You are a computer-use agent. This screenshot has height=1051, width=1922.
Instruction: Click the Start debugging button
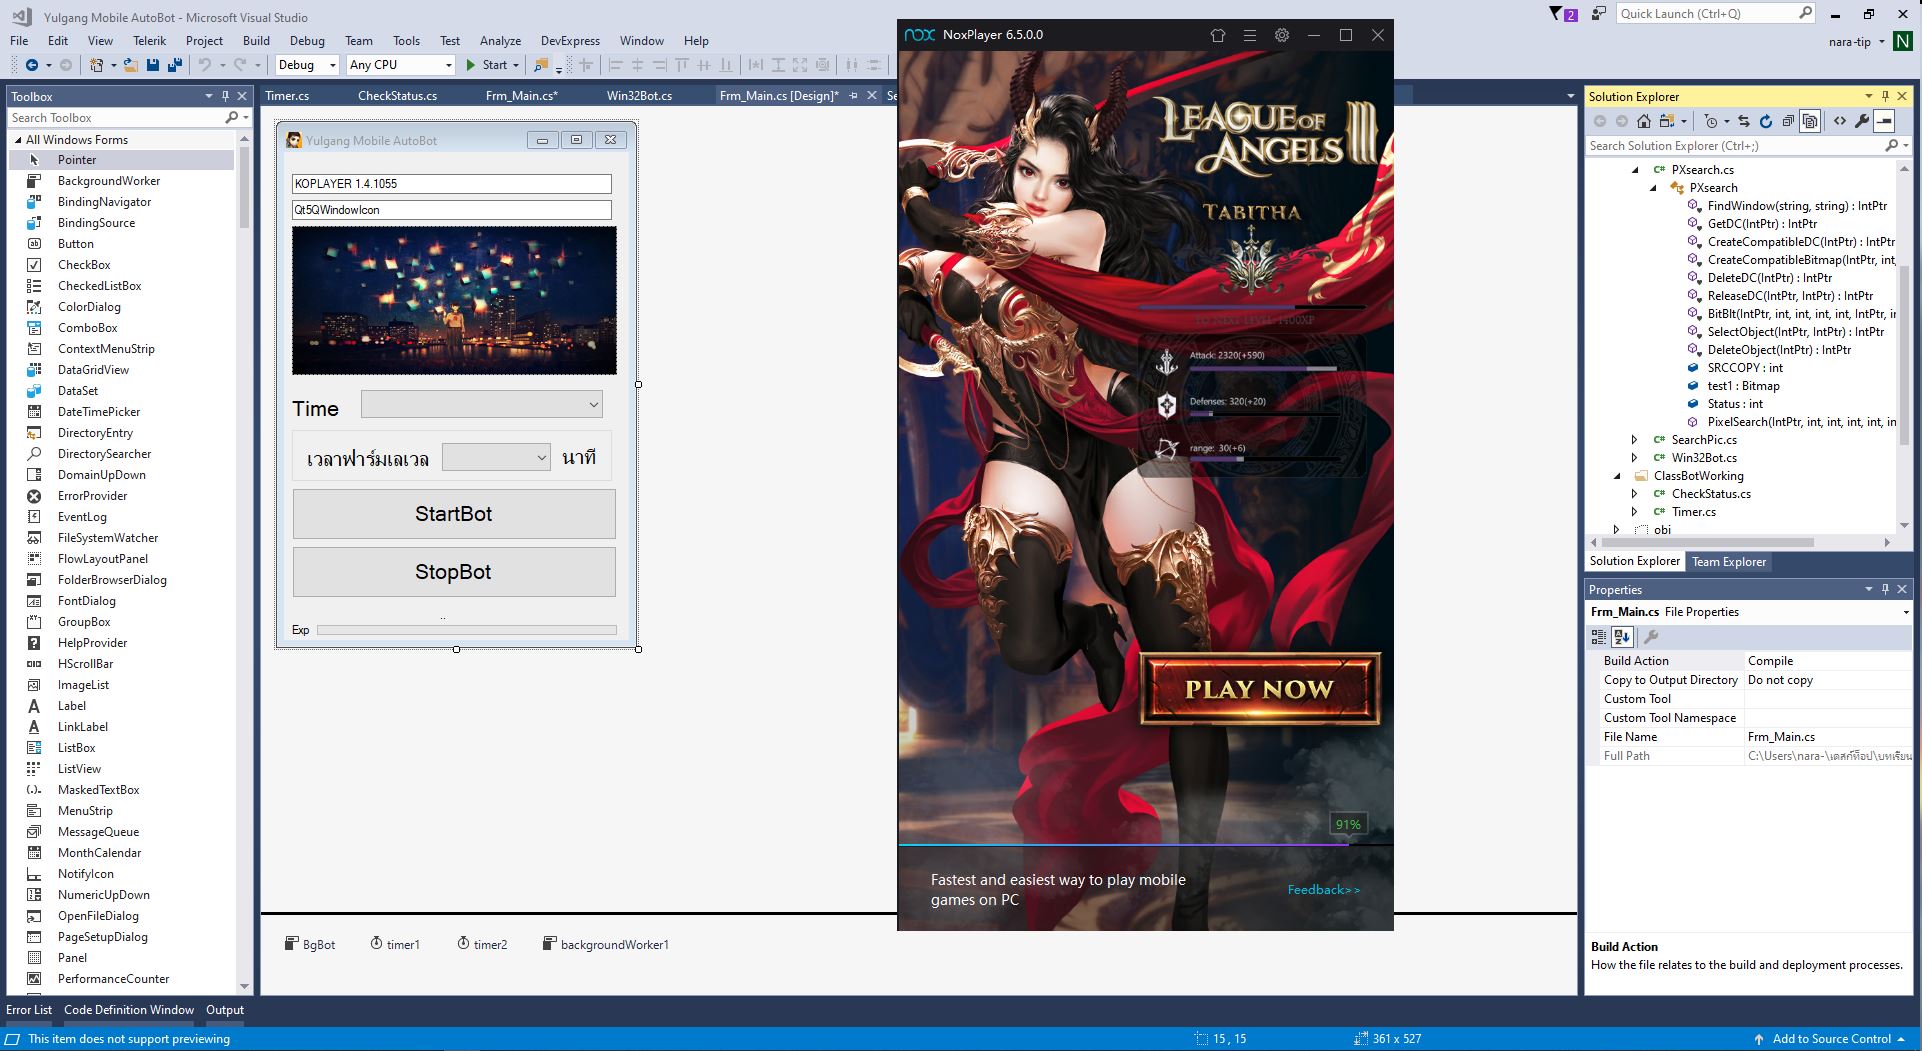[486, 65]
